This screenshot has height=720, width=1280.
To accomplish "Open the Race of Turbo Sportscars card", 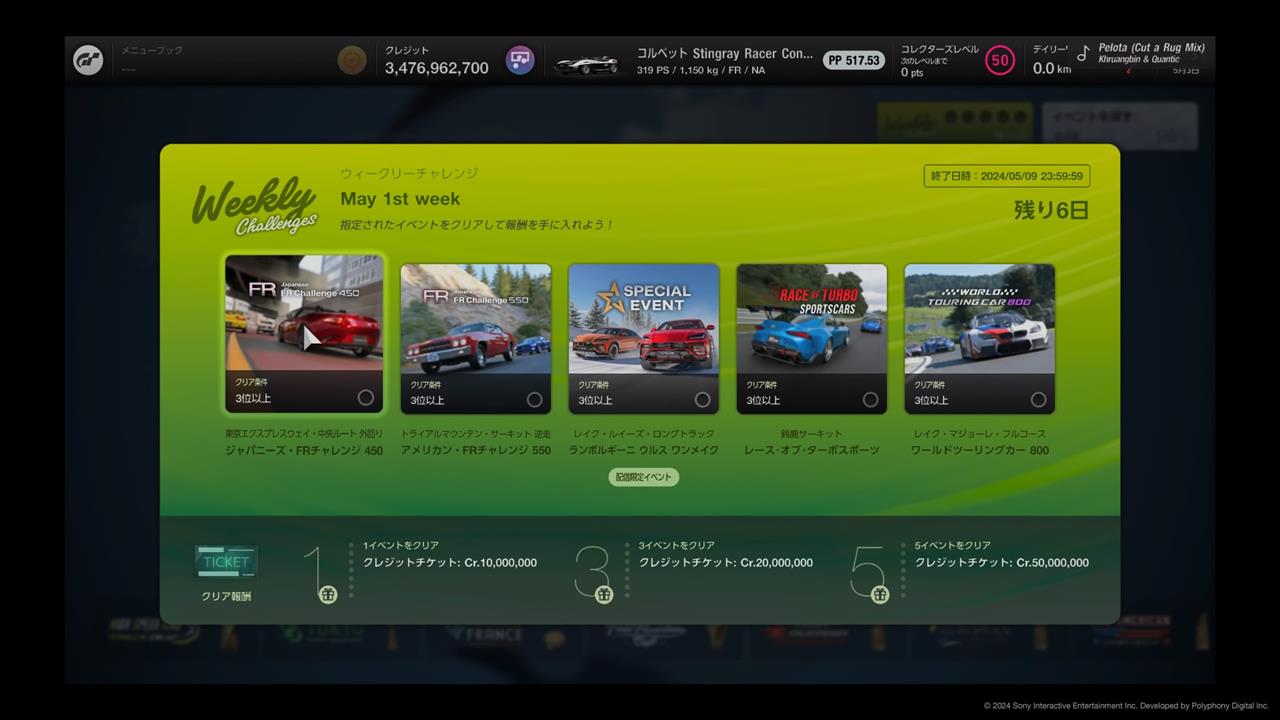I will (812, 339).
